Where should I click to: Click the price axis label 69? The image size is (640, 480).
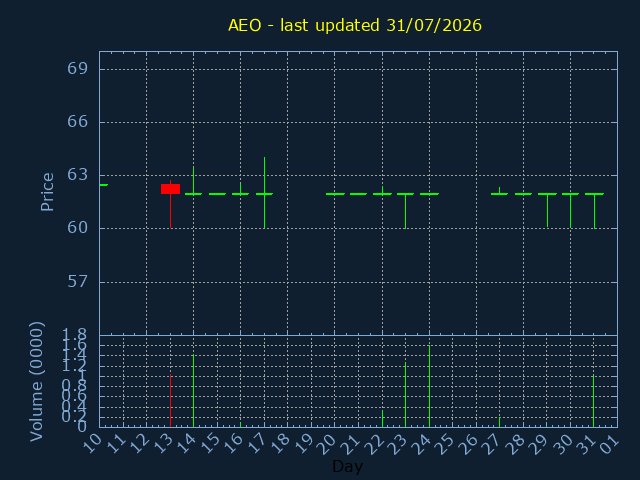pos(77,69)
